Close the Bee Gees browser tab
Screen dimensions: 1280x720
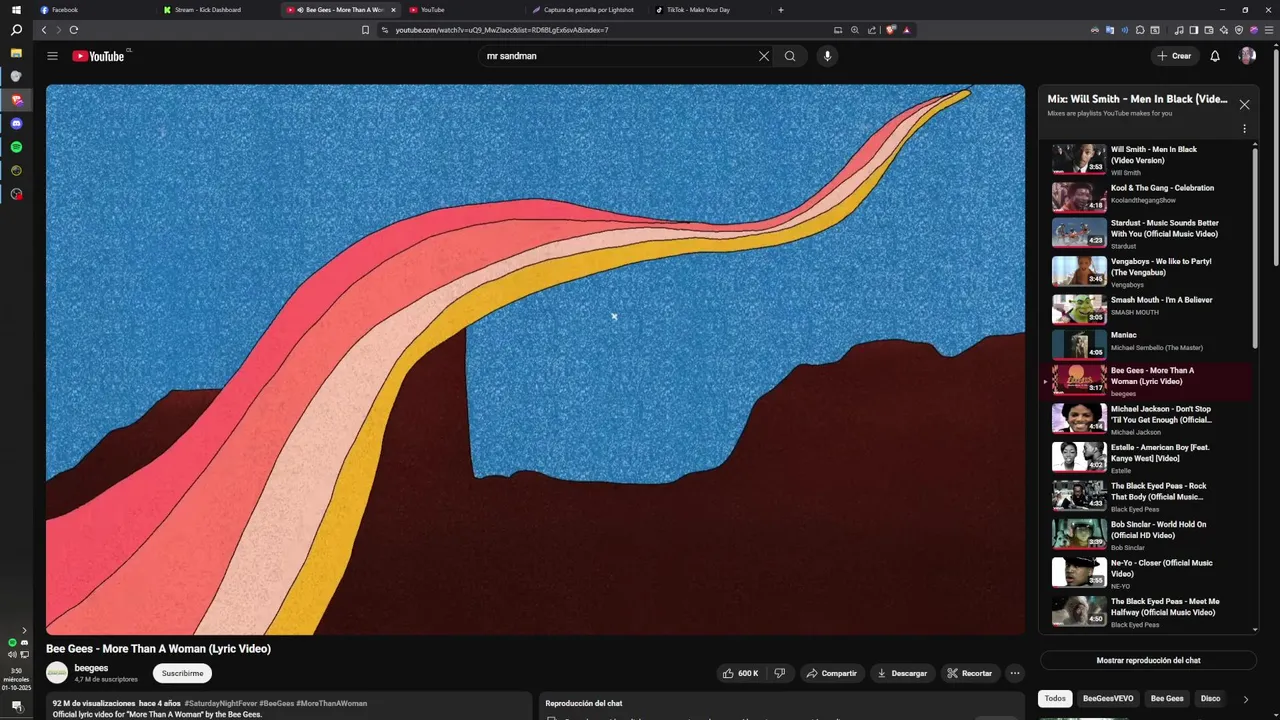(393, 10)
